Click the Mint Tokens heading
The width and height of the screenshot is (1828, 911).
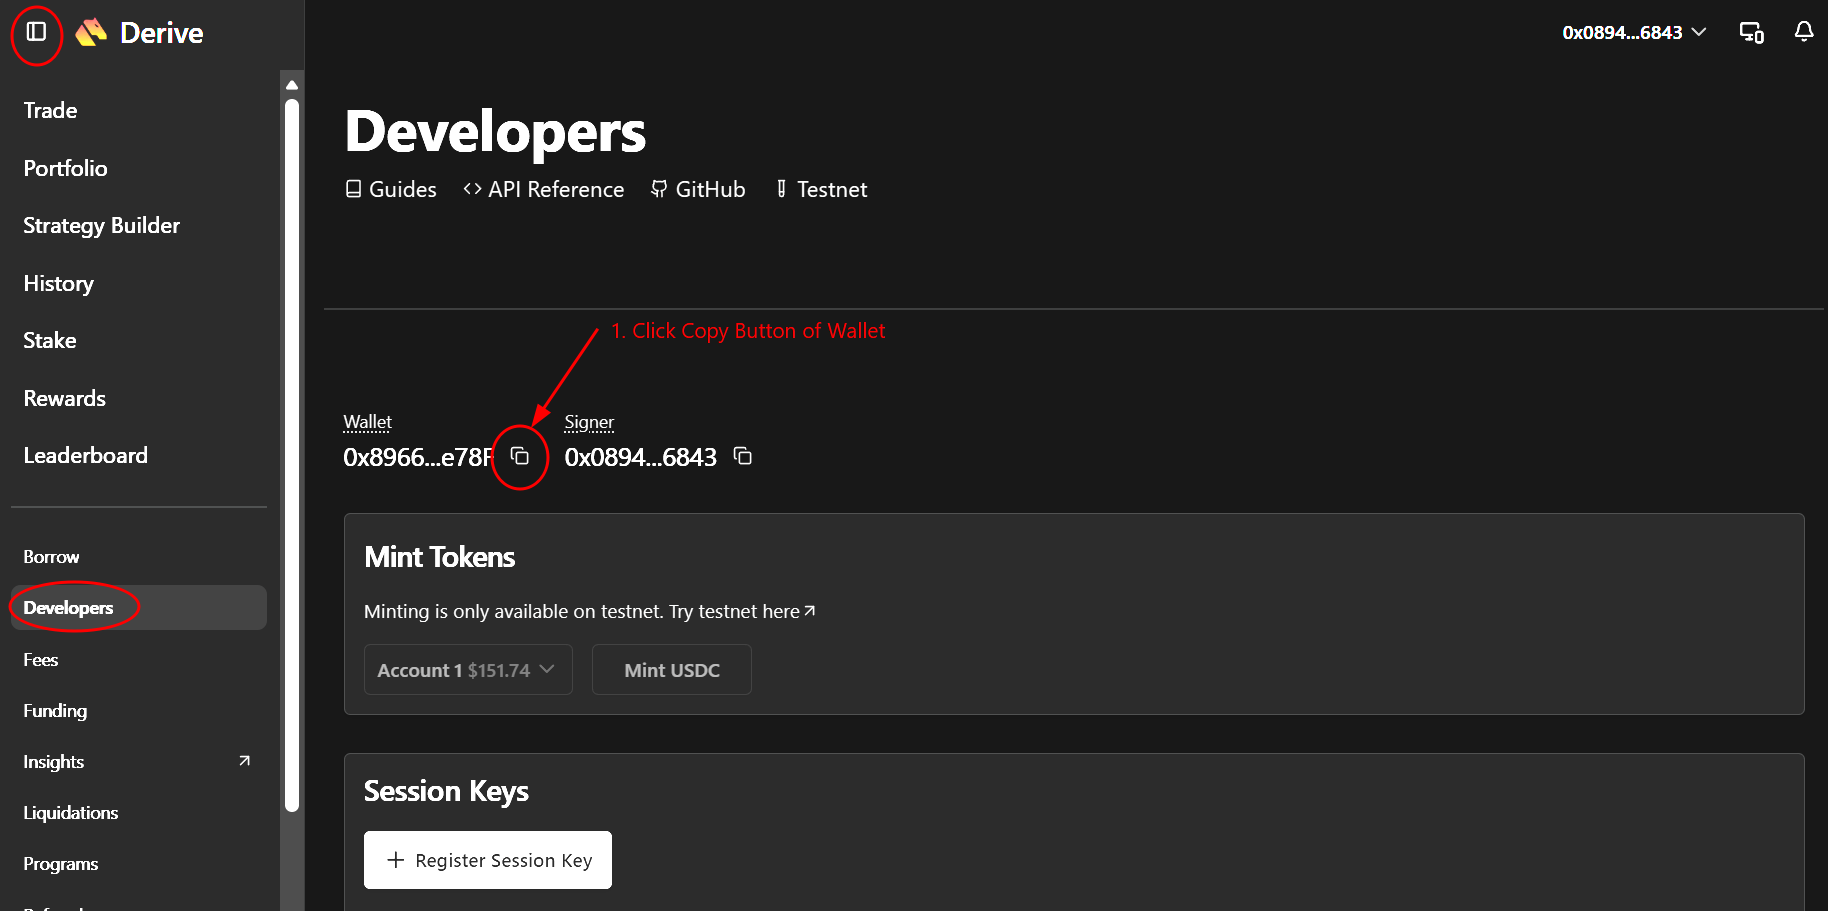coord(440,557)
